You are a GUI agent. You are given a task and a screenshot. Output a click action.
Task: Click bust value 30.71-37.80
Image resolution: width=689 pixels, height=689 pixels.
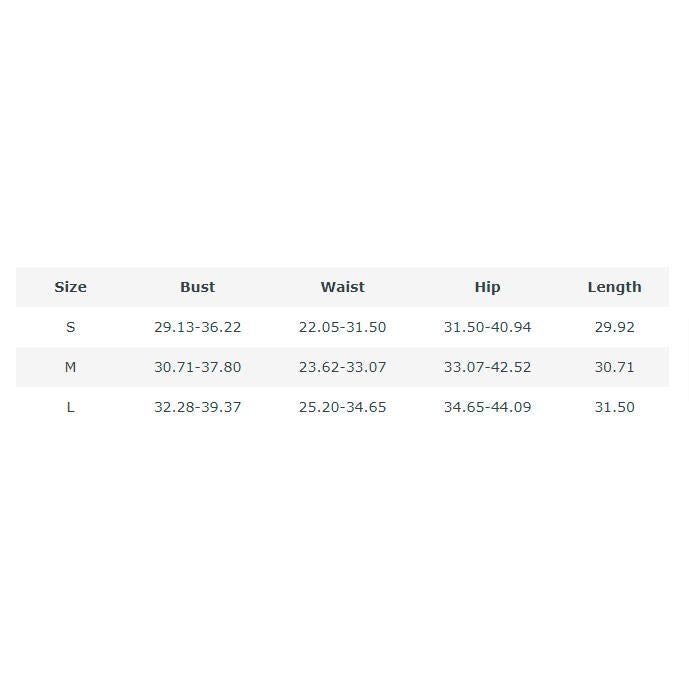point(197,367)
